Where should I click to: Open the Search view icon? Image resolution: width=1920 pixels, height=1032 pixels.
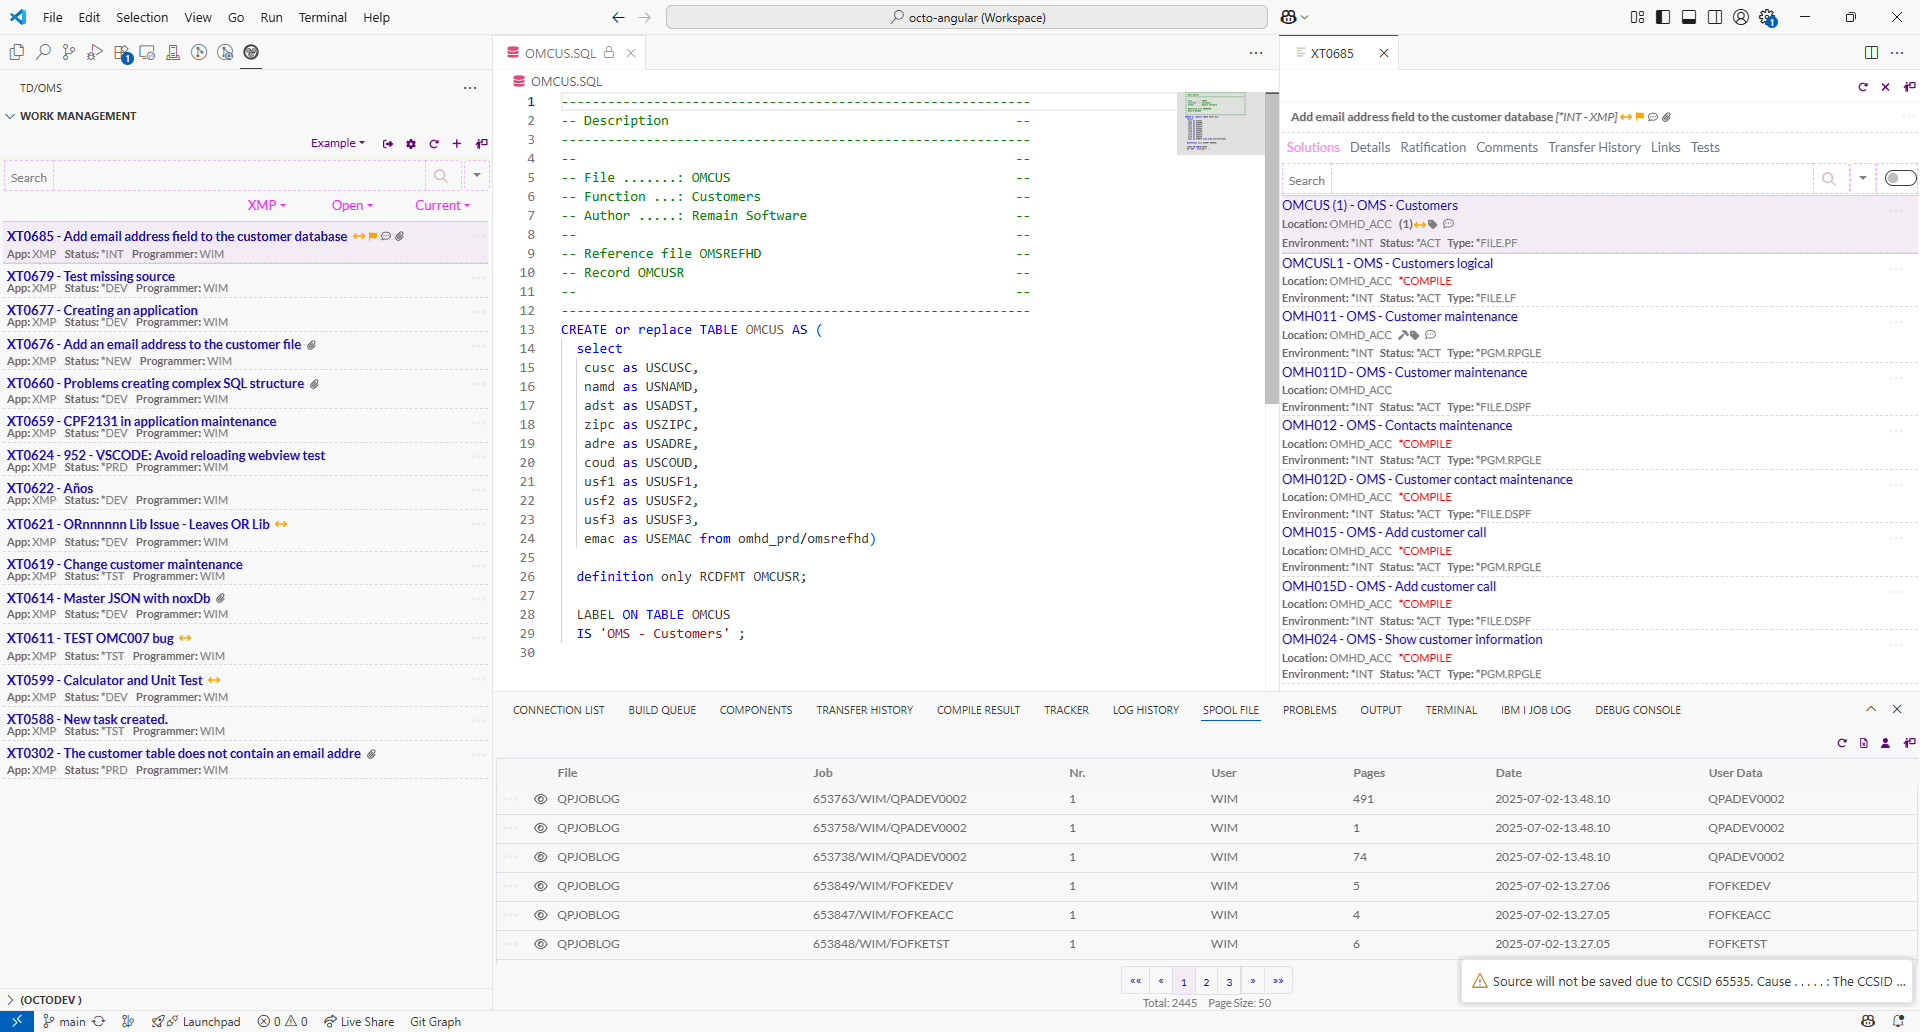43,52
